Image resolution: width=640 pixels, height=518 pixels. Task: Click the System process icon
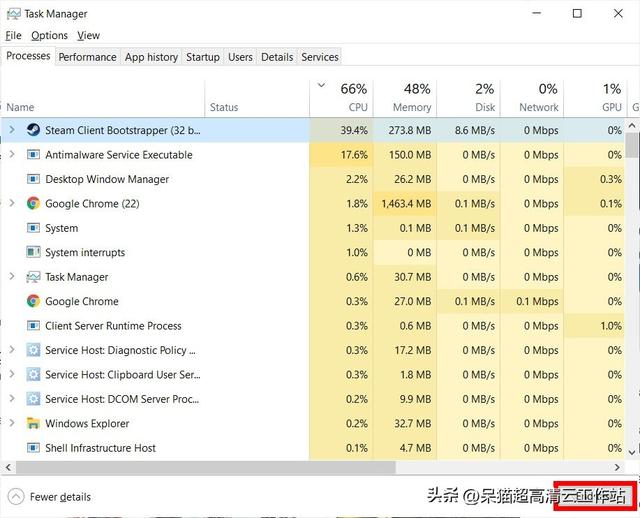point(33,228)
